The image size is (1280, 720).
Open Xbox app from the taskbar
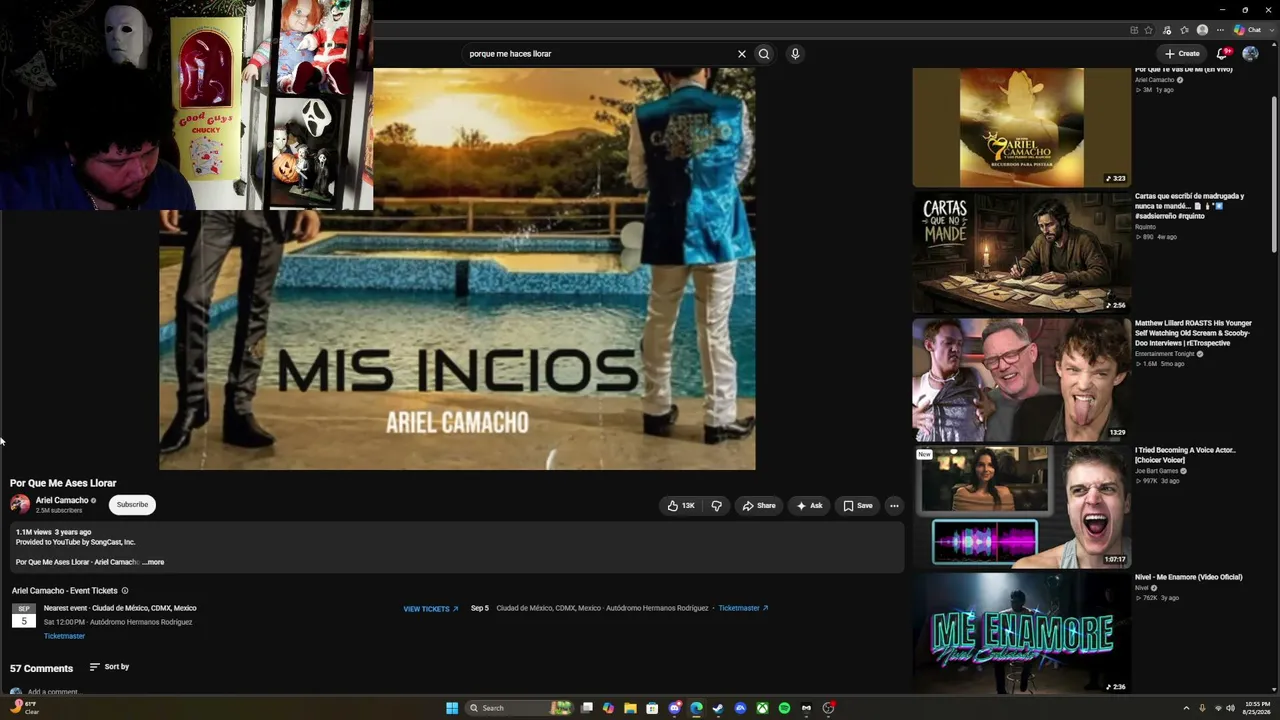click(x=762, y=708)
